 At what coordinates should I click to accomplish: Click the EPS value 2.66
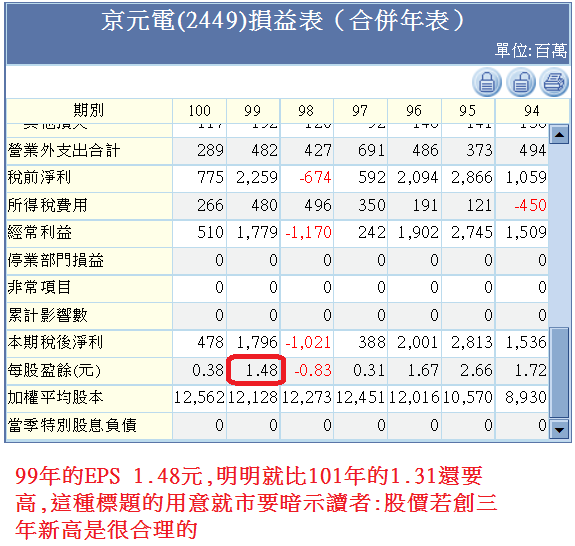(476, 370)
